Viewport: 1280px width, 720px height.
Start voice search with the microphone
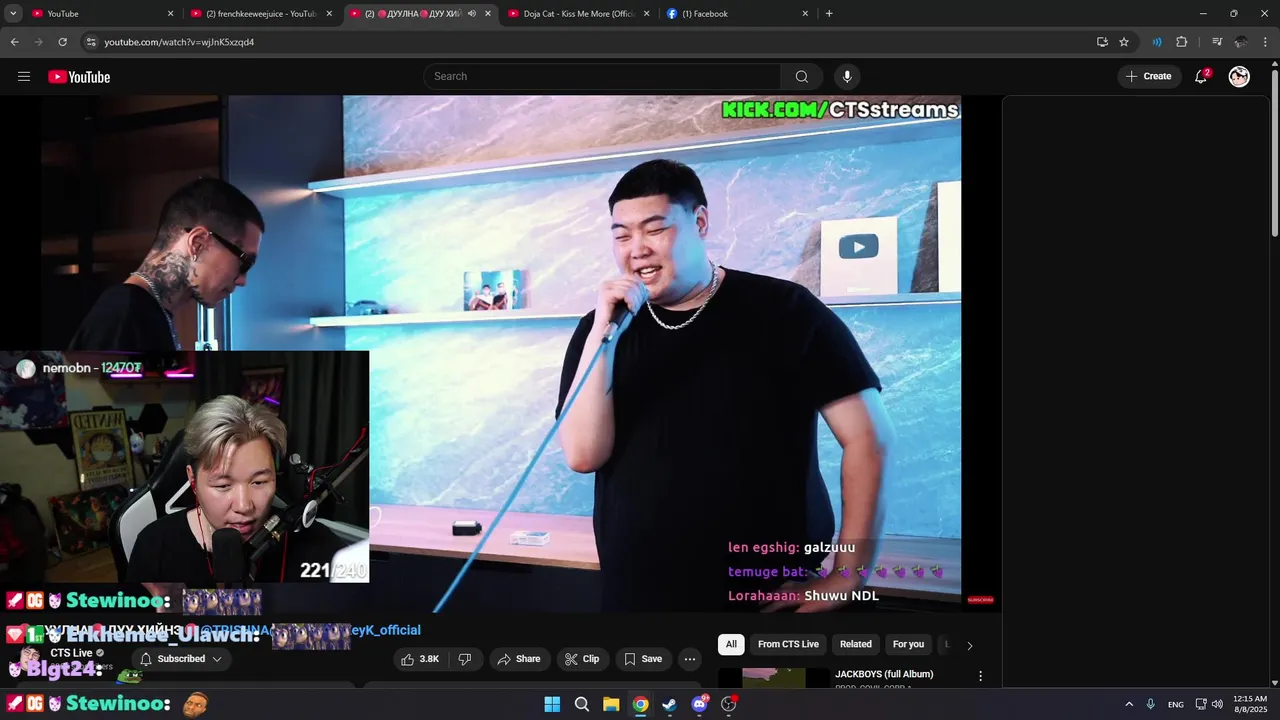point(847,77)
